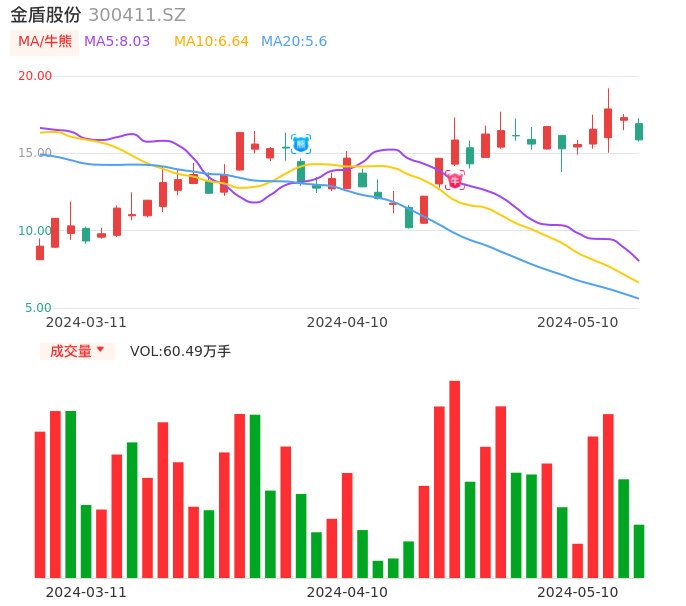Image resolution: width=686 pixels, height=606 pixels.
Task: Click the MA10:6.64 legend label
Action: click(x=211, y=42)
